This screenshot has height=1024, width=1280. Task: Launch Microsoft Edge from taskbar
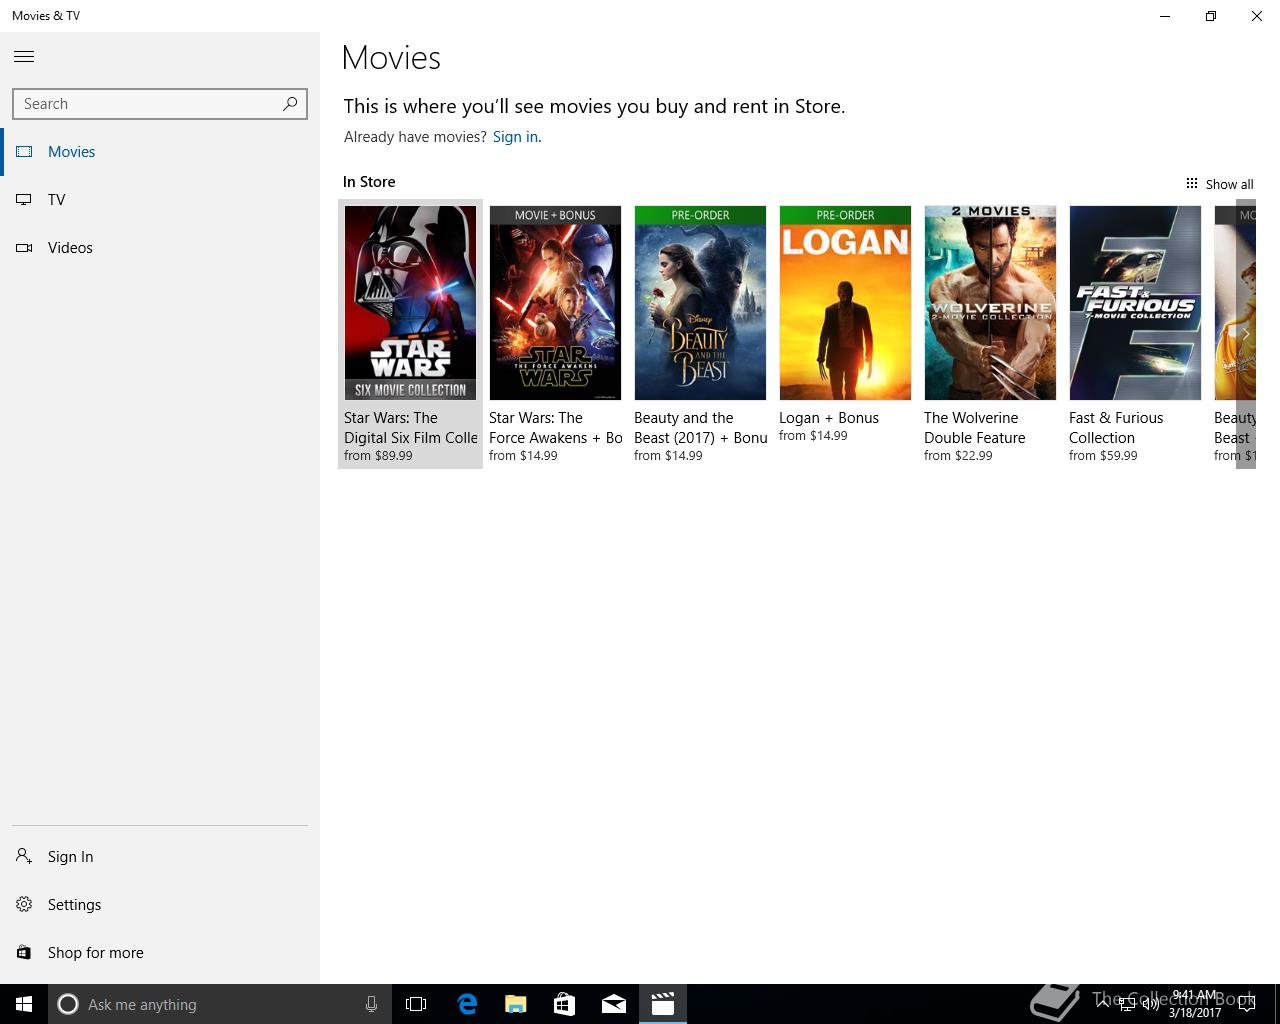(x=467, y=1004)
